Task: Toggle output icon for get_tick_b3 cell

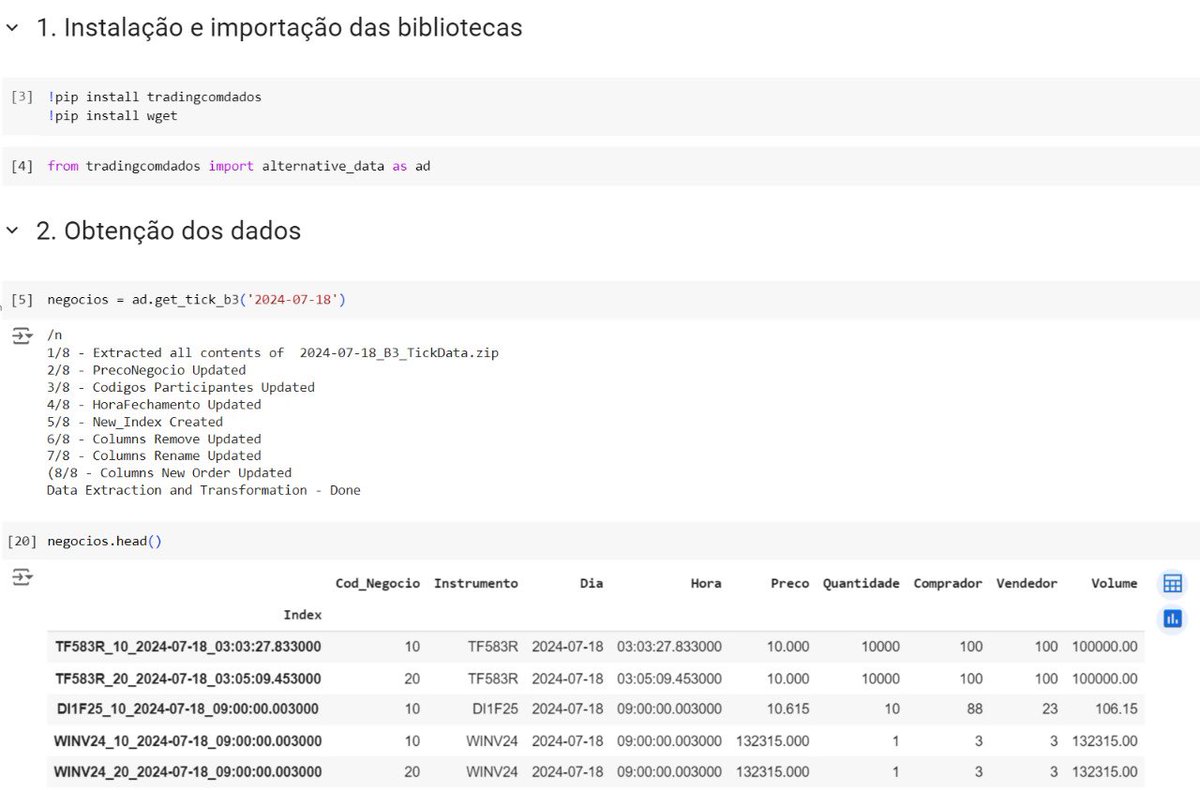Action: point(22,335)
